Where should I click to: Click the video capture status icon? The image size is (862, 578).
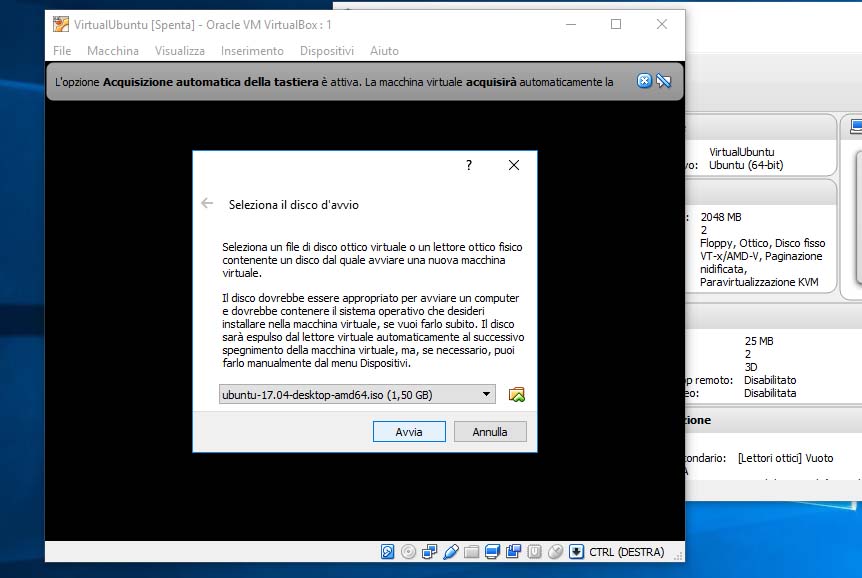click(x=513, y=552)
